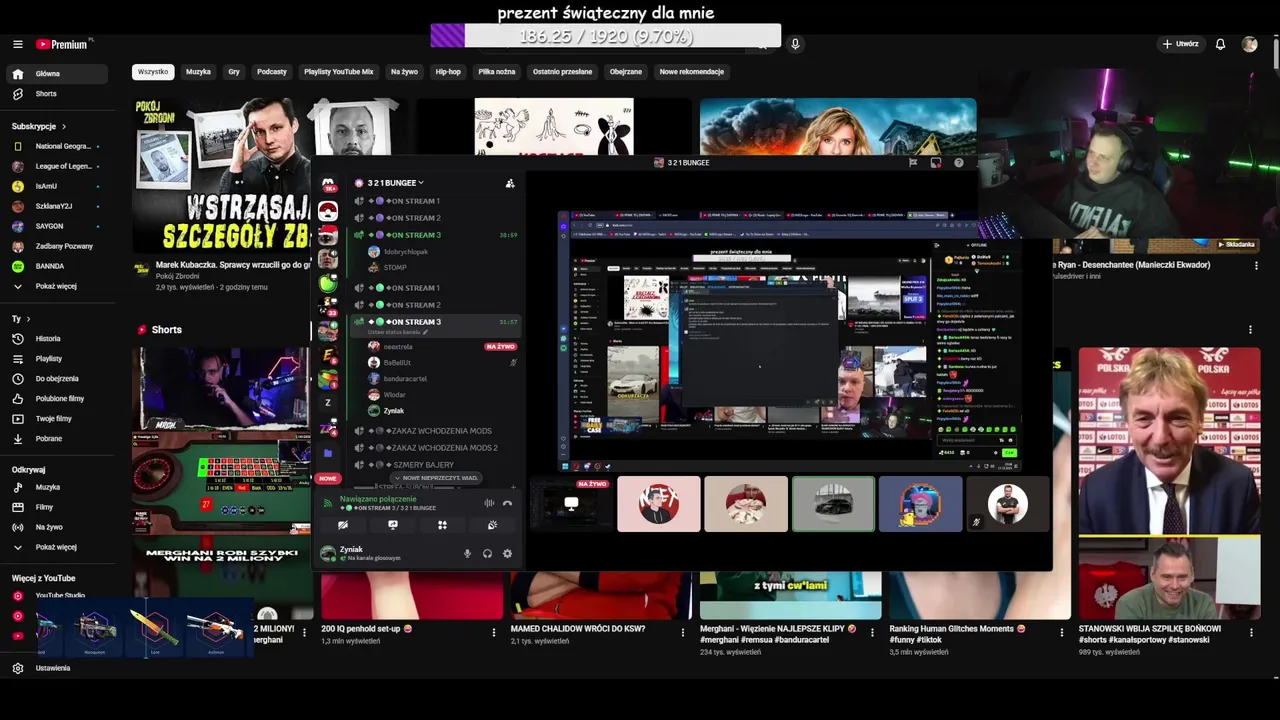
Task: Toggle Discord noise suppression icon
Action: click(489, 503)
